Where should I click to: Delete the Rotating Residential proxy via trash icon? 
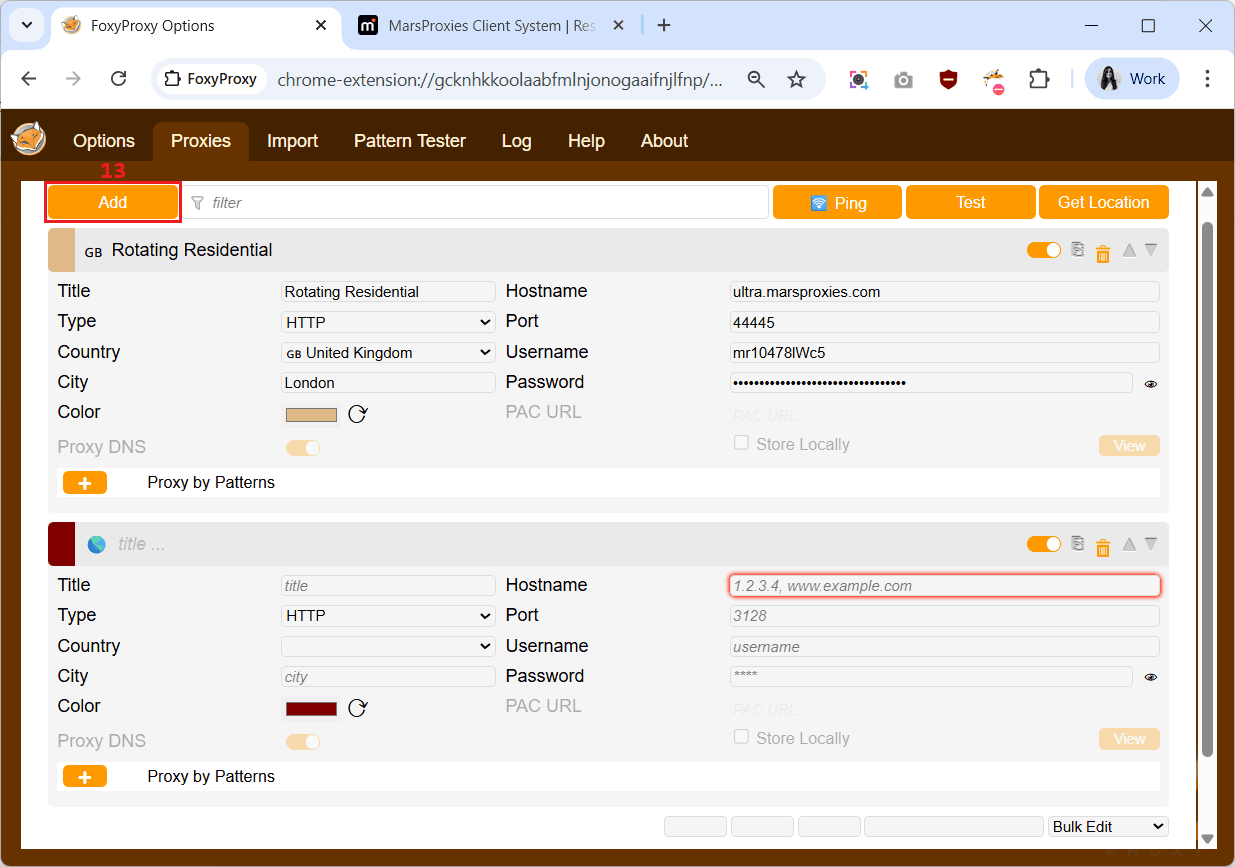coord(1103,252)
